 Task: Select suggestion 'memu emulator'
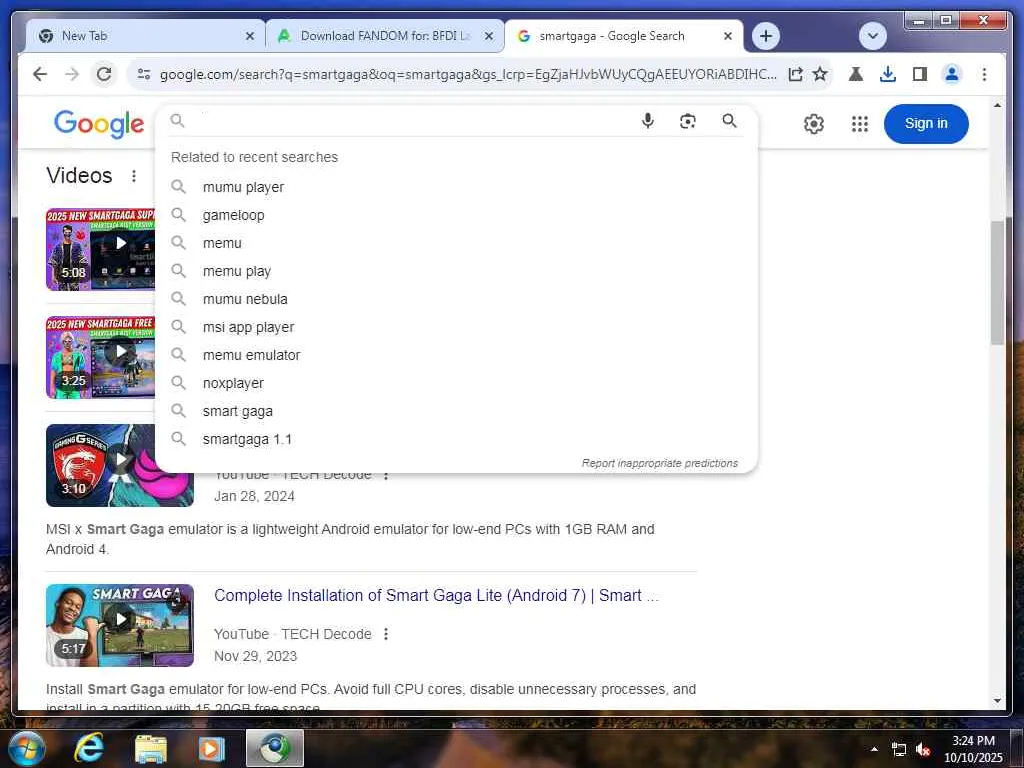[456, 355]
